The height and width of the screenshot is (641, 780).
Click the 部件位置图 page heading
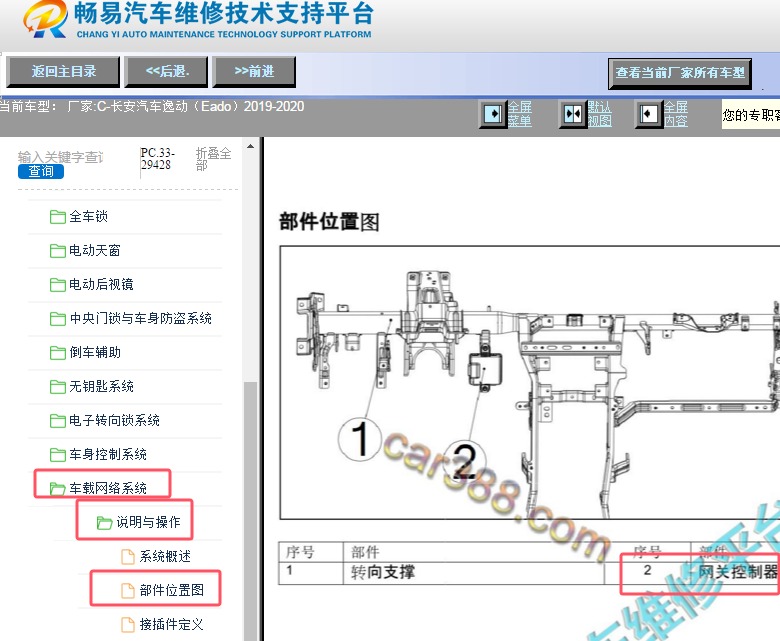pos(329,221)
